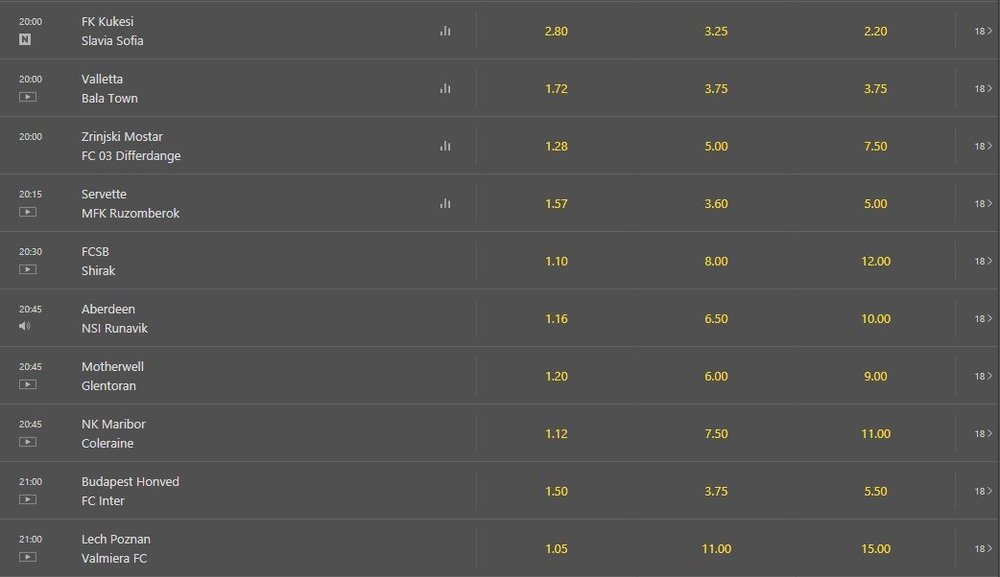Viewport: 1000px width, 577px height.
Task: Click audio commentary icon for Aberdeen match
Action: [x=25, y=326]
